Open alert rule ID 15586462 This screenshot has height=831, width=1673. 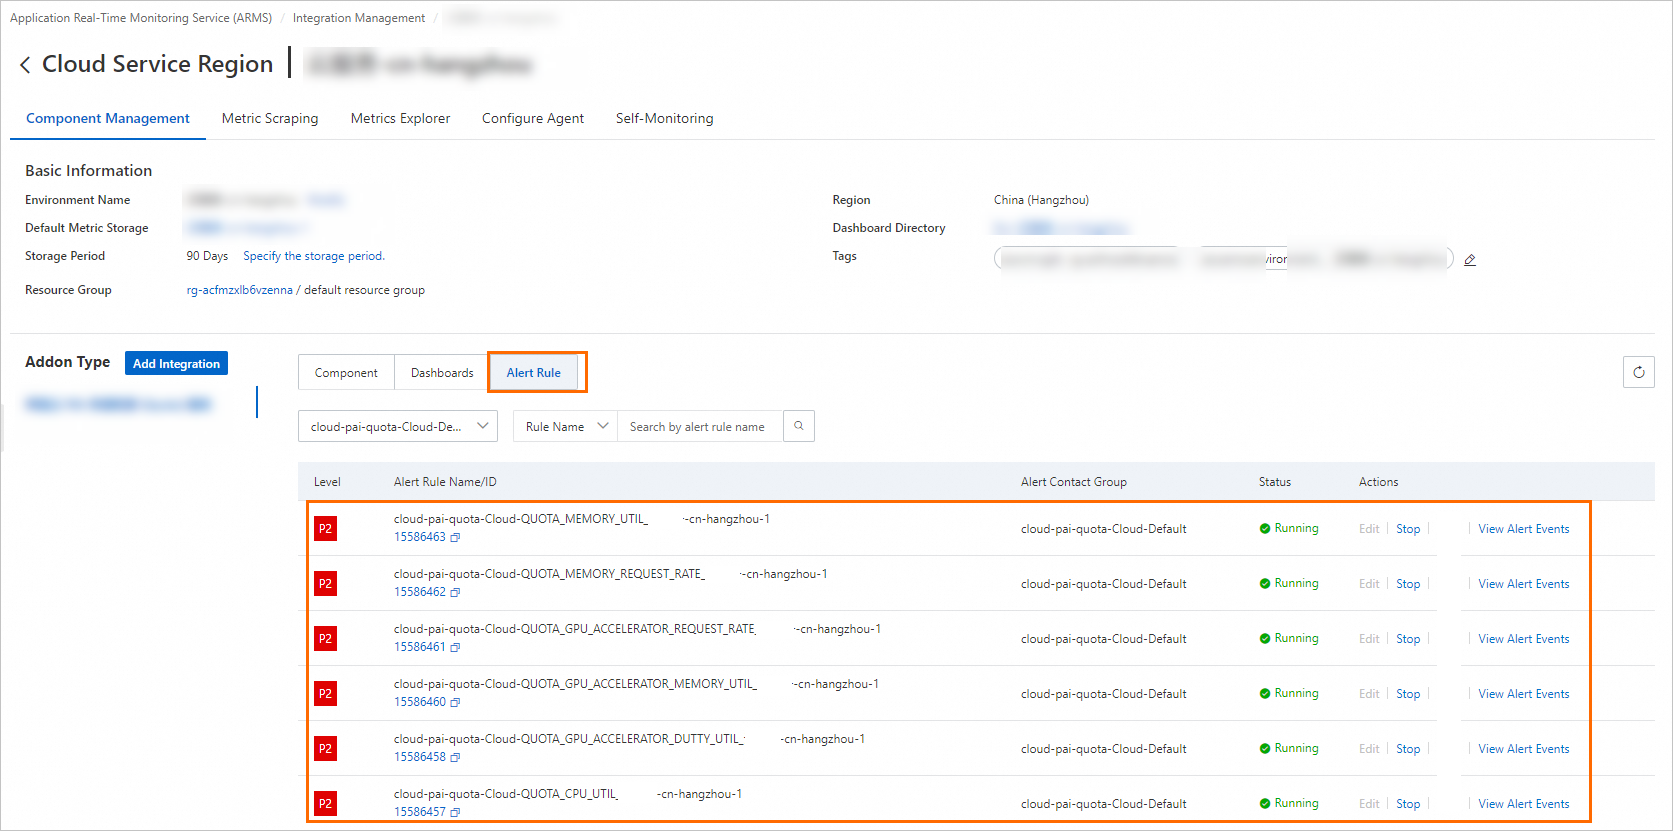pyautogui.click(x=419, y=592)
